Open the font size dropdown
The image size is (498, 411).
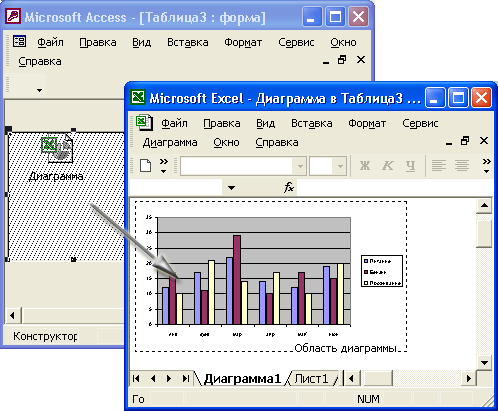(x=340, y=166)
